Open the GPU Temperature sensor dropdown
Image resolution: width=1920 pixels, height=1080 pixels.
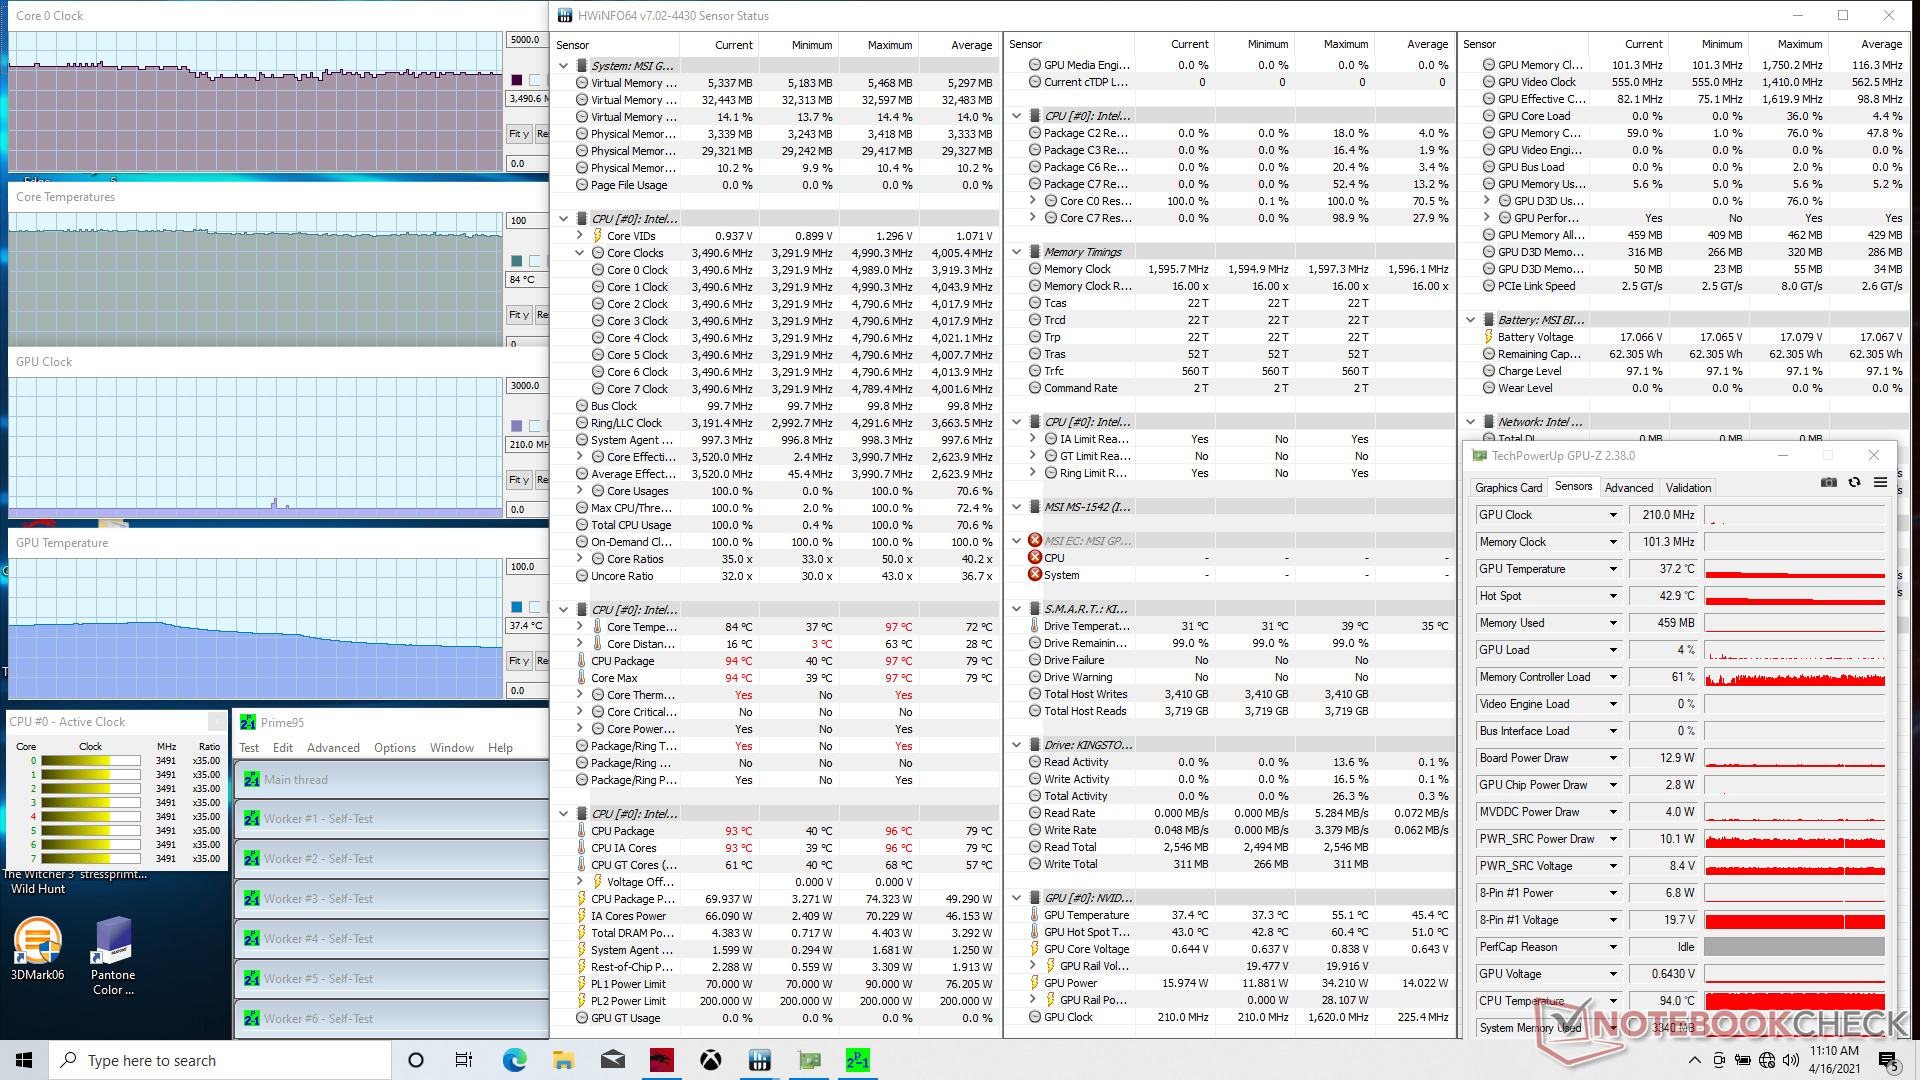[1612, 569]
